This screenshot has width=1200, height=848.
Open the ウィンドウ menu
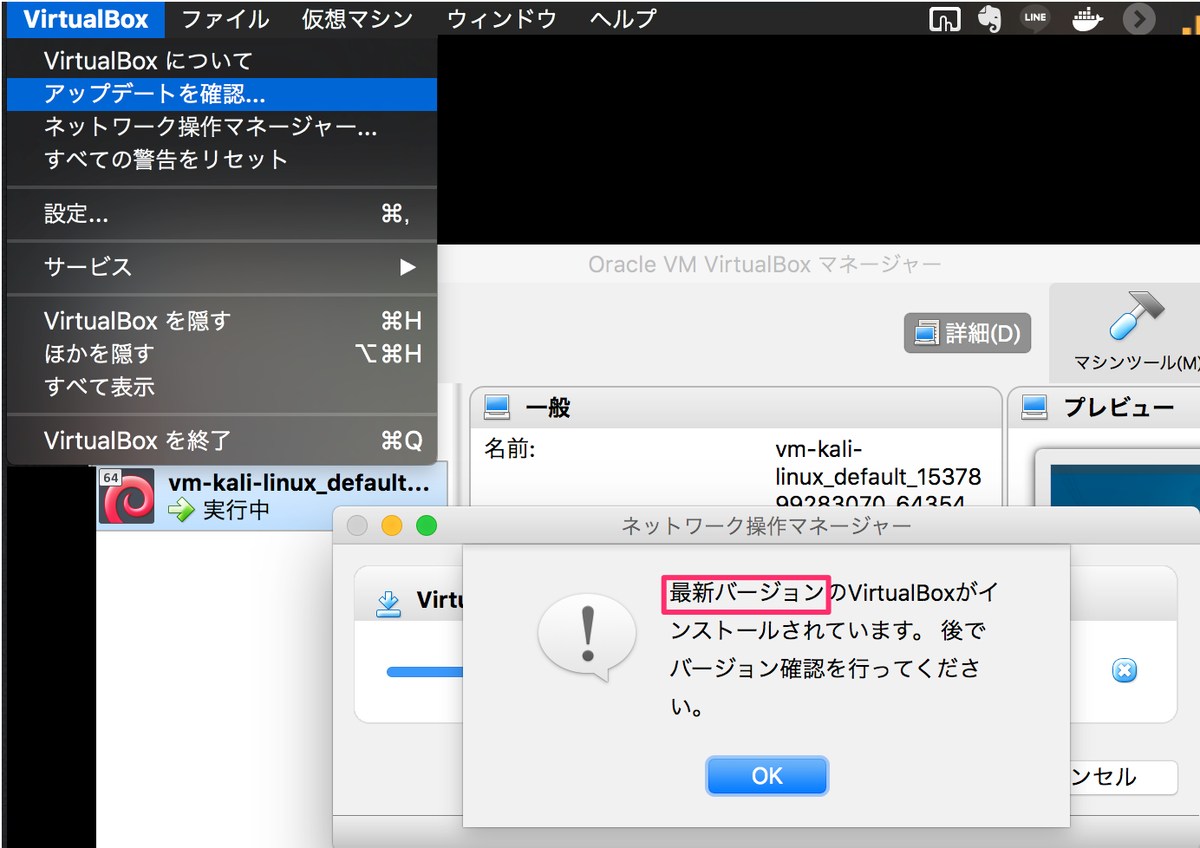click(x=501, y=18)
